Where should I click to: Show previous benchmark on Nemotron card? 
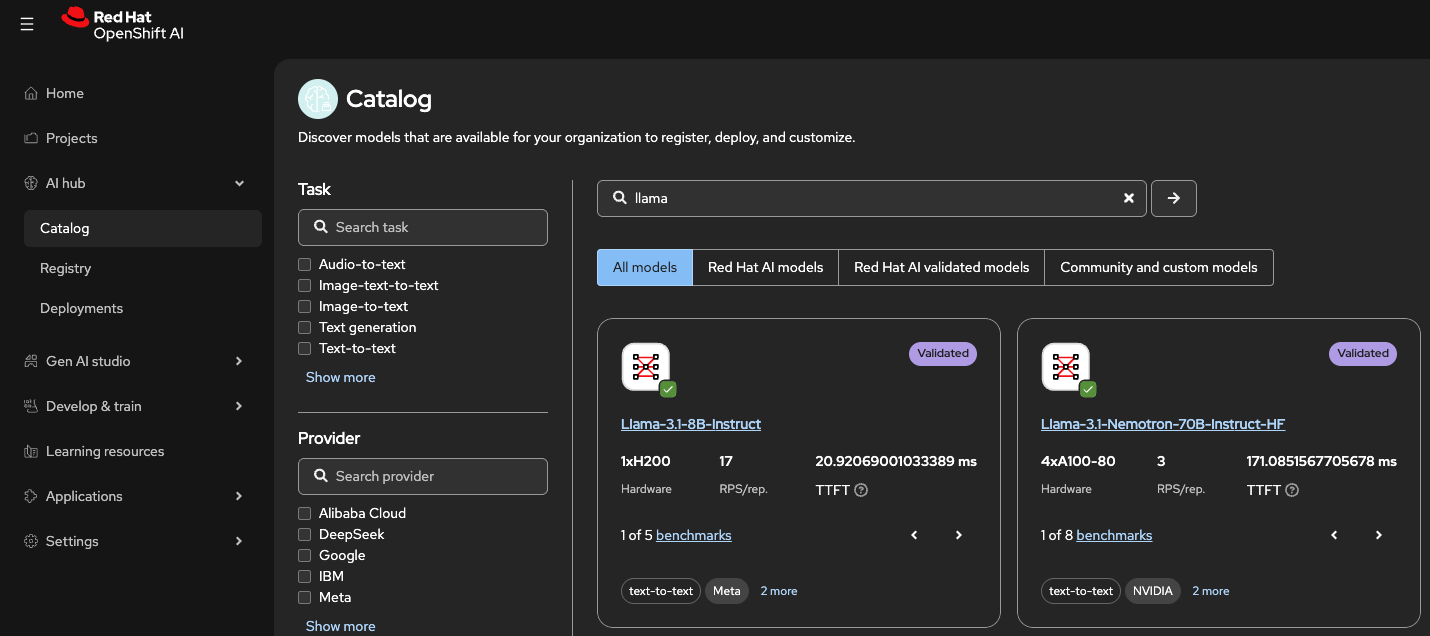pos(1334,535)
